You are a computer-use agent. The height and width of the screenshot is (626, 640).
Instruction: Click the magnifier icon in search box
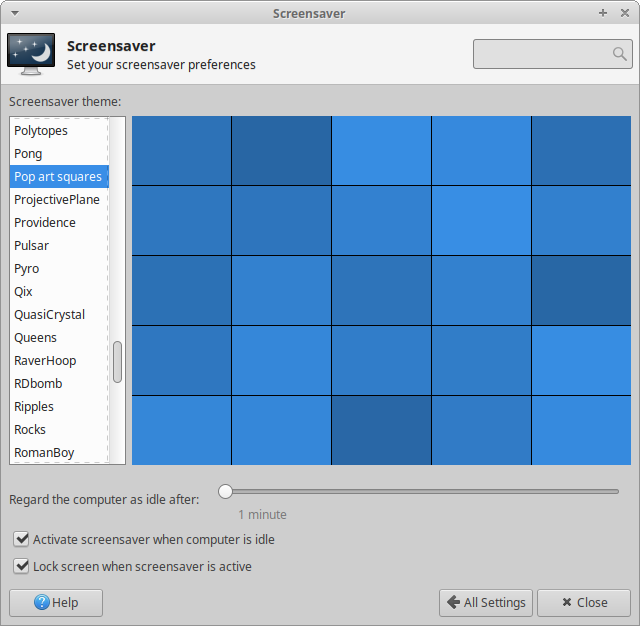point(619,53)
